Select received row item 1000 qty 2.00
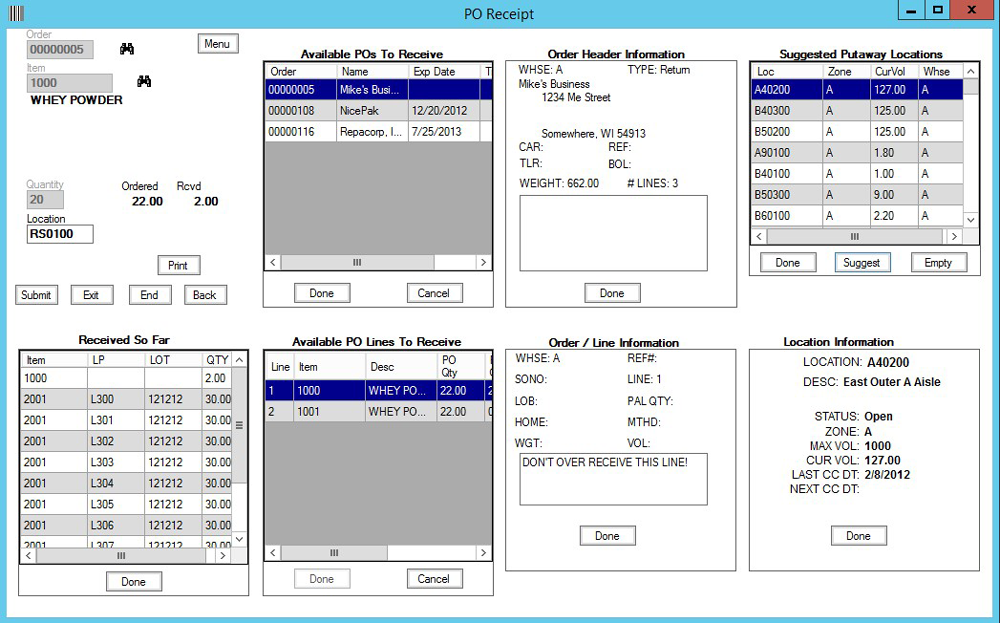The height and width of the screenshot is (623, 1000). point(126,378)
